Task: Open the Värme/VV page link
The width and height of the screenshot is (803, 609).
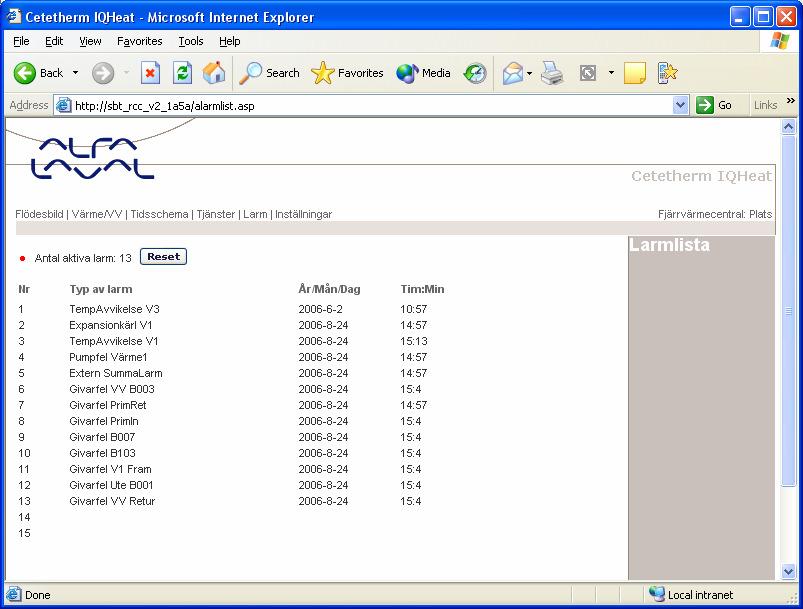Action: point(97,214)
